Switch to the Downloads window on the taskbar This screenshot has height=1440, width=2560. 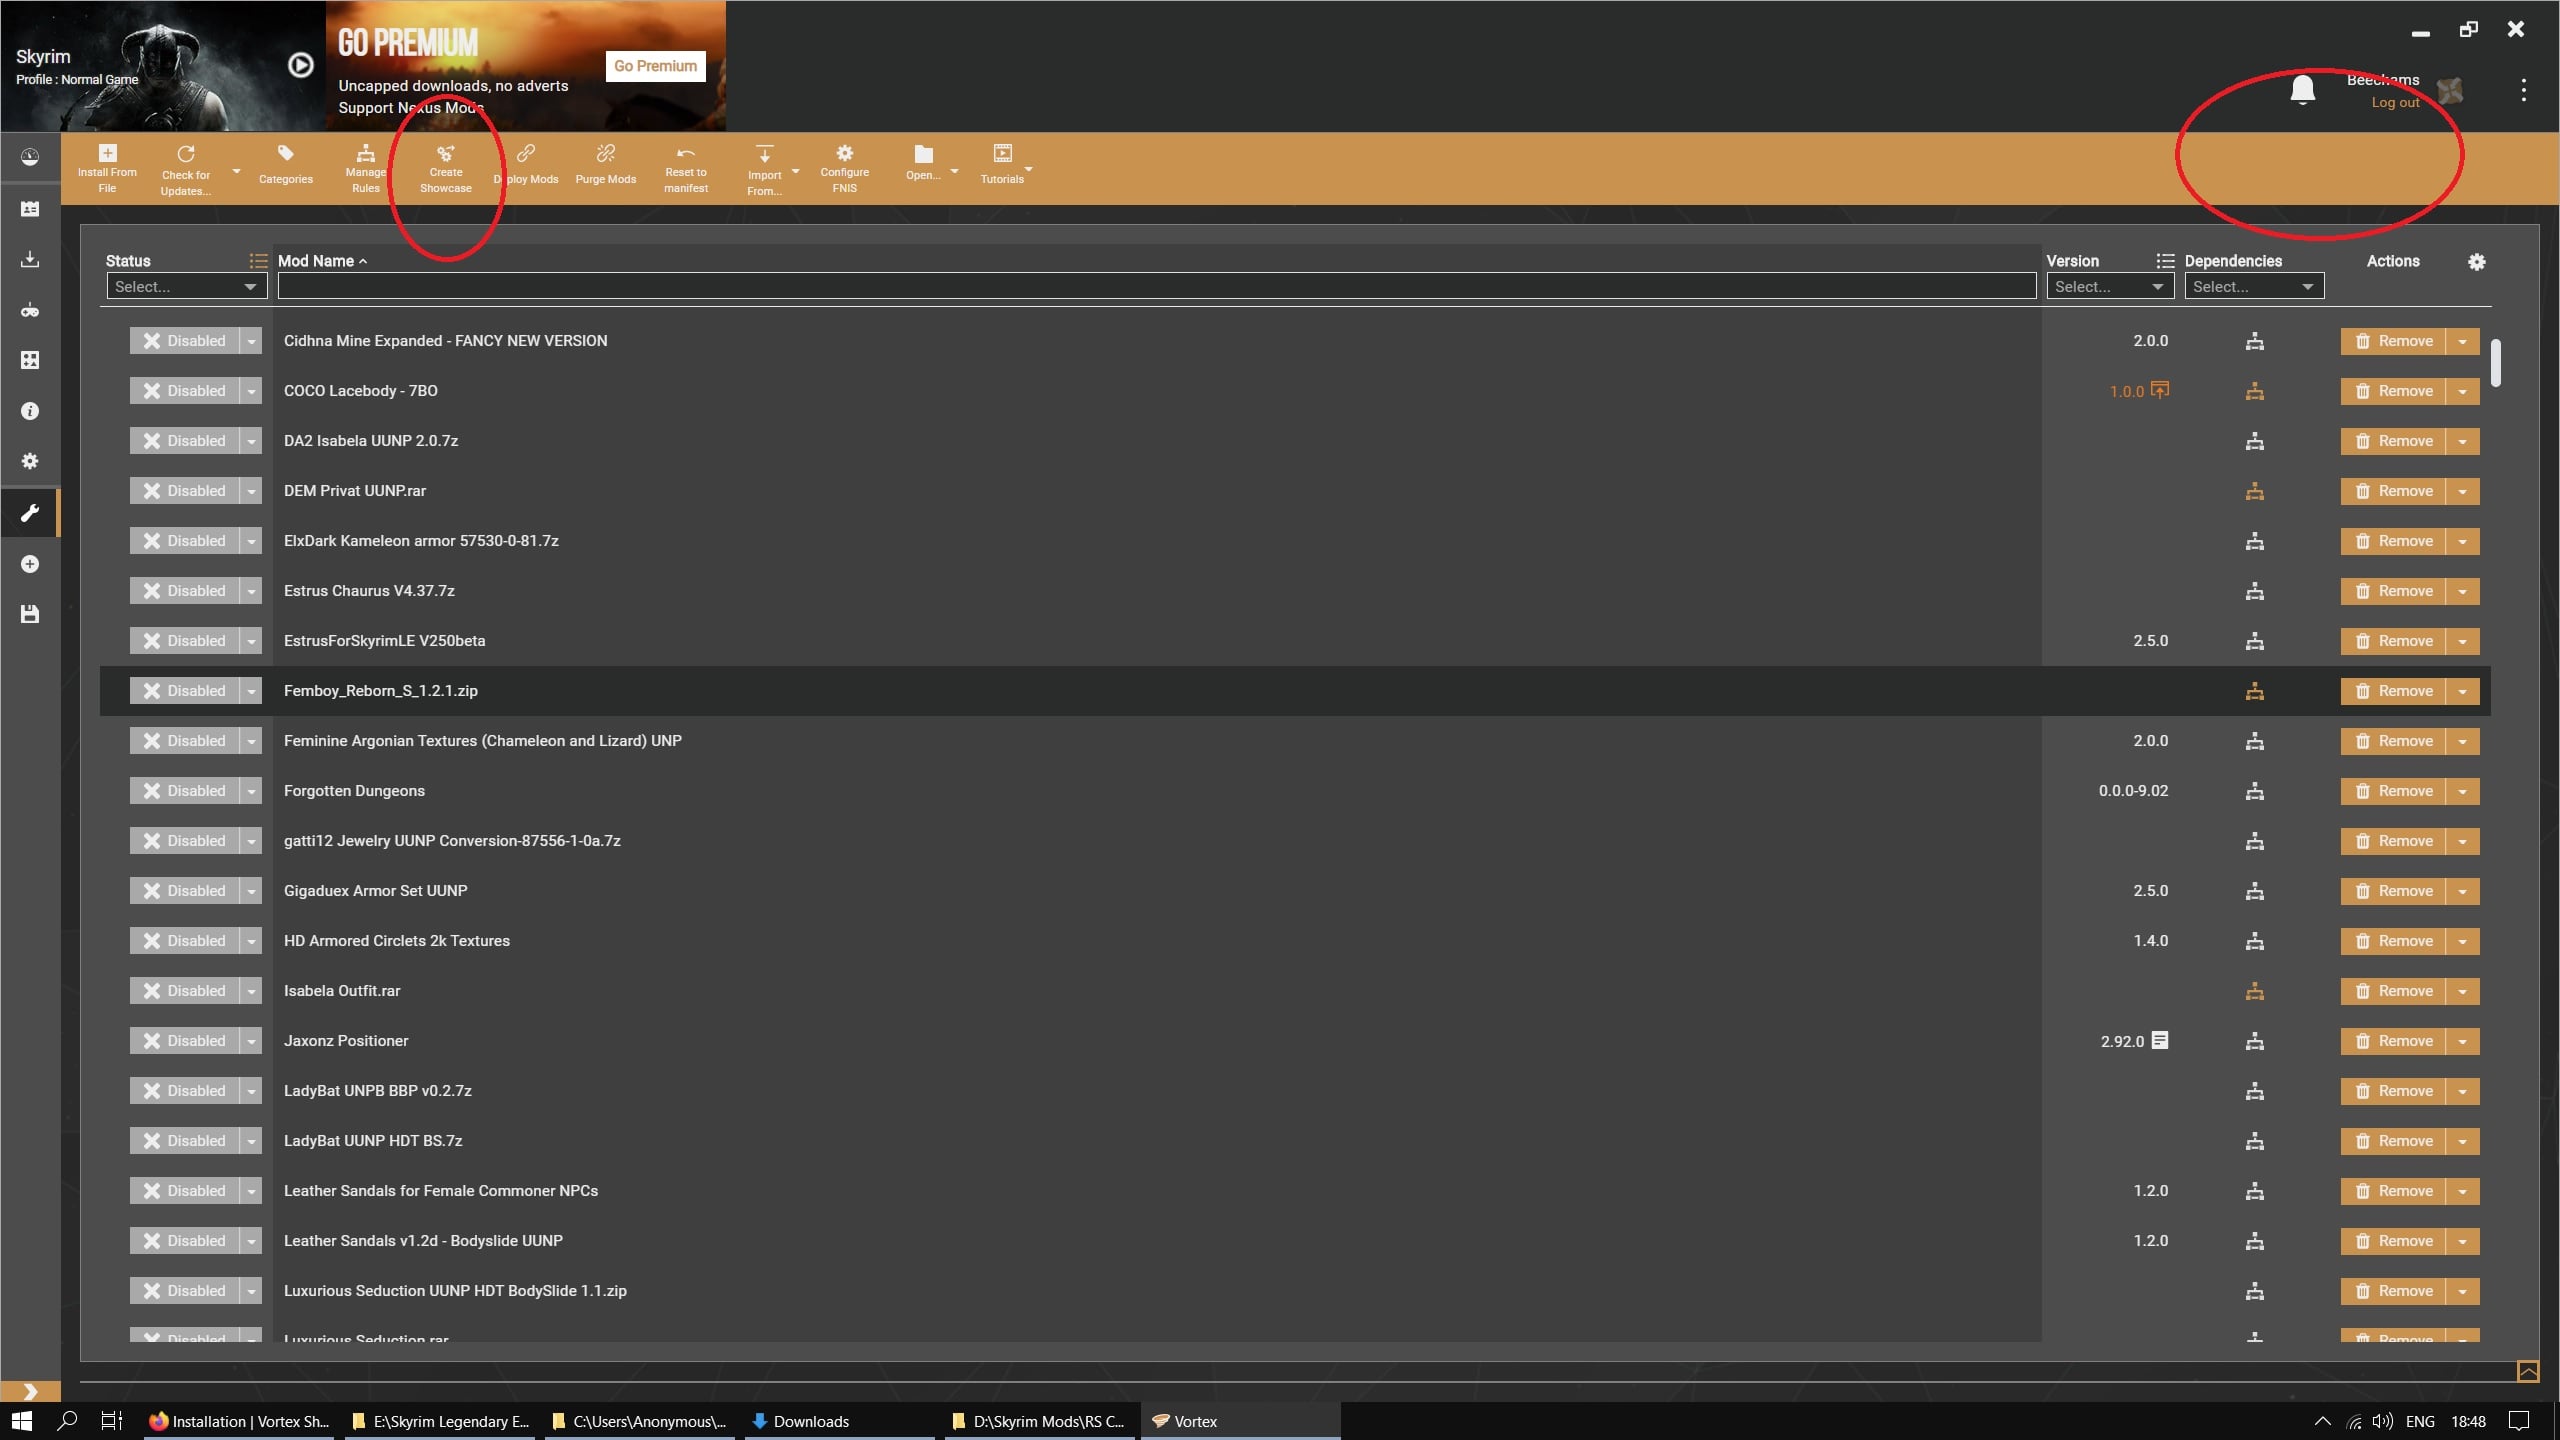[x=839, y=1421]
